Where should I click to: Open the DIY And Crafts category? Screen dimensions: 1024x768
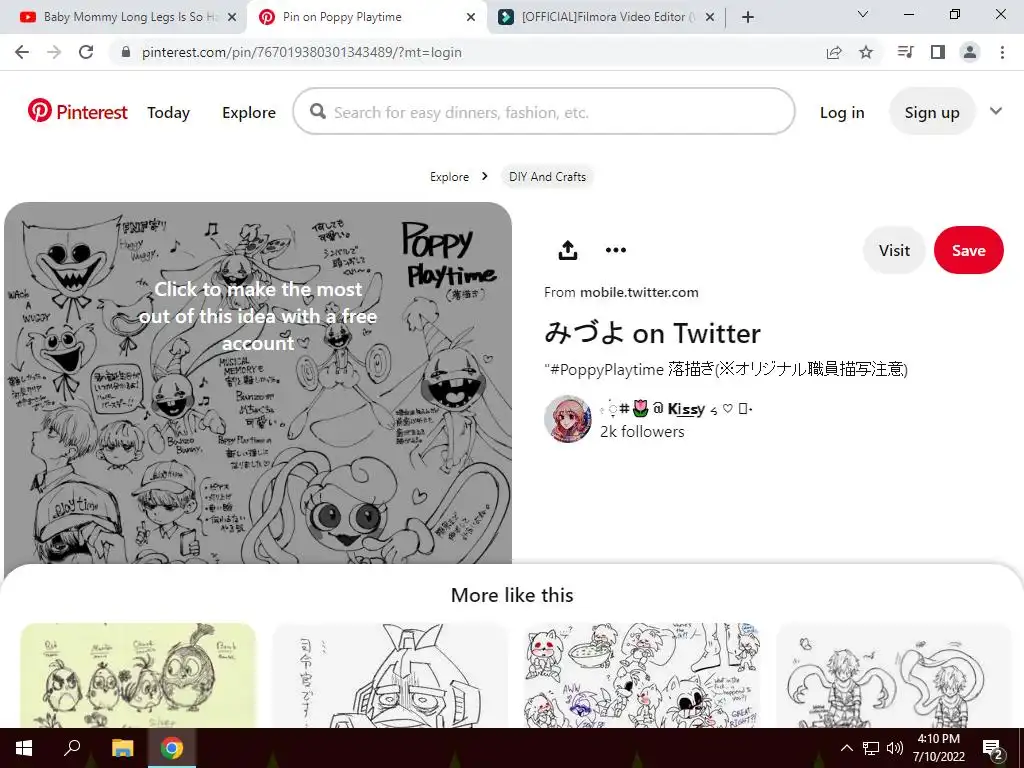[x=547, y=177]
